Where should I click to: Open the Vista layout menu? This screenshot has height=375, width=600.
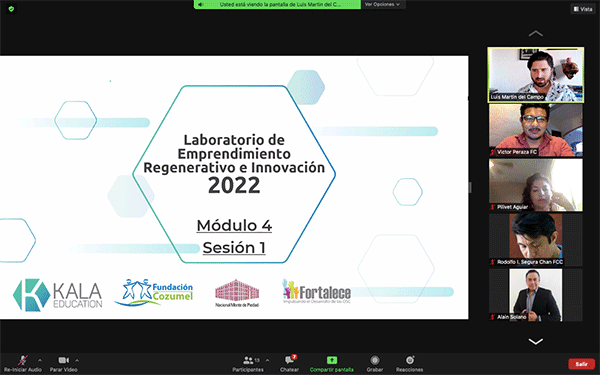coord(583,9)
